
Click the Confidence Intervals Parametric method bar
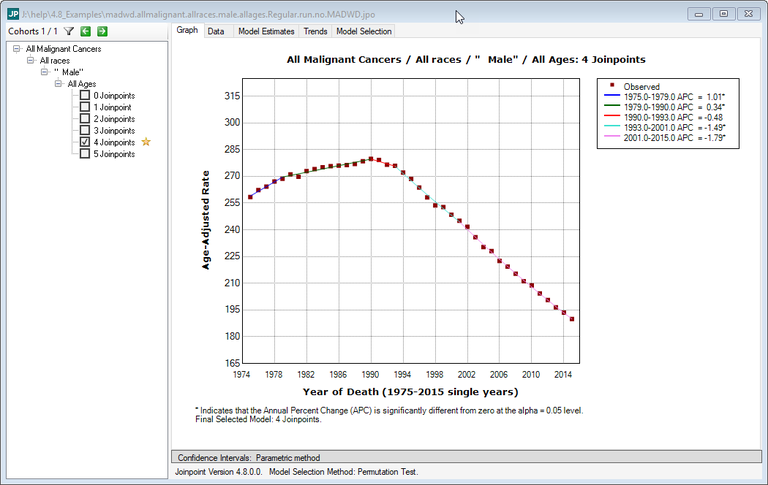[x=465, y=457]
